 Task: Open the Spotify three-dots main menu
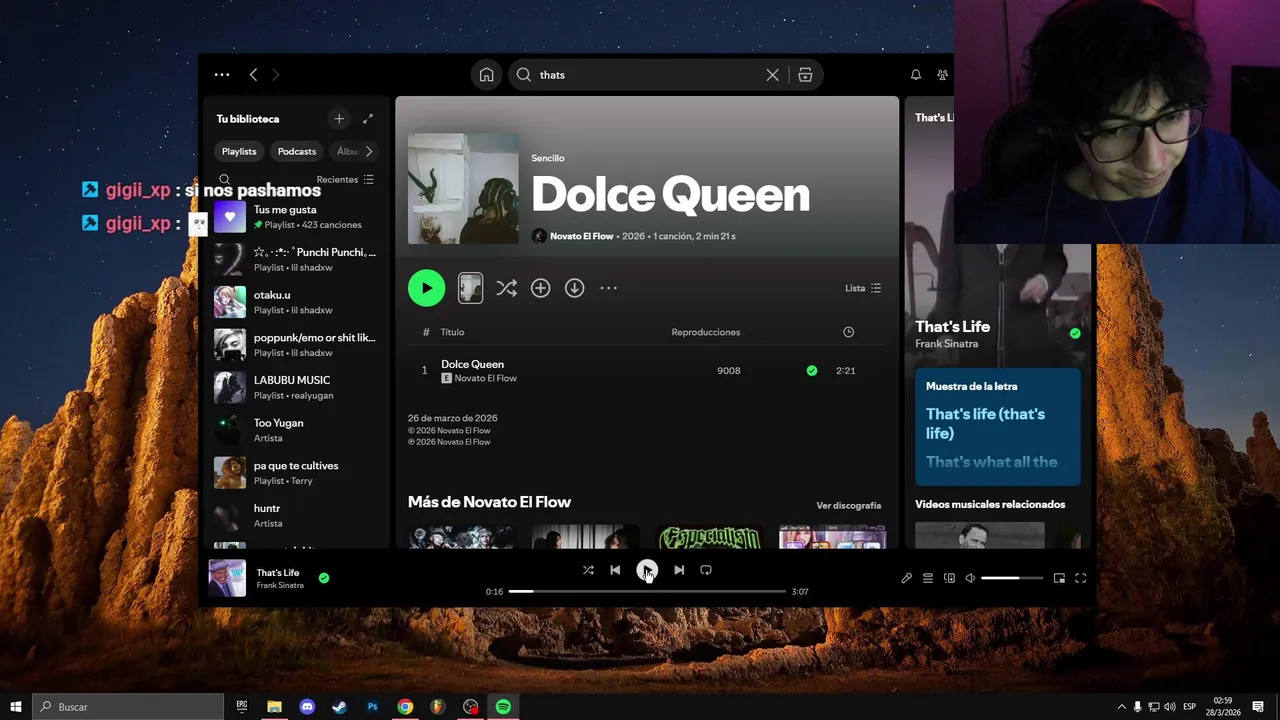click(222, 75)
